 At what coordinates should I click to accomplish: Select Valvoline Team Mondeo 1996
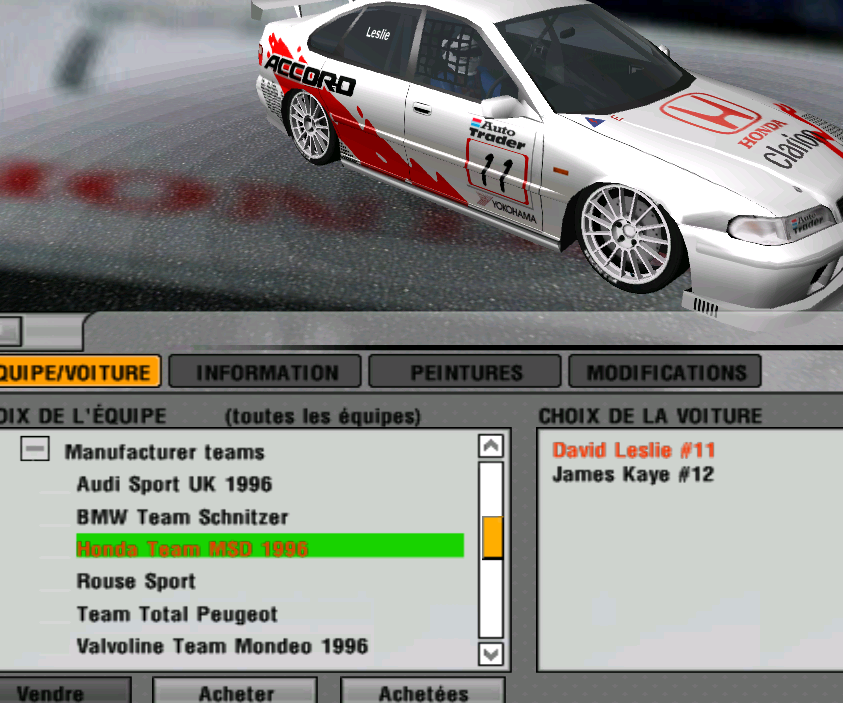[222, 646]
